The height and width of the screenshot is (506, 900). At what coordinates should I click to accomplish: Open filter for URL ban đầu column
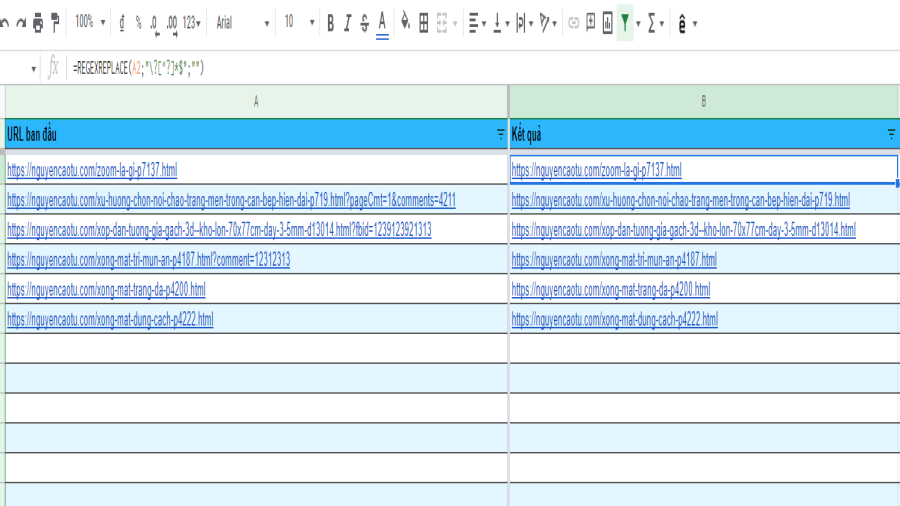coord(500,134)
